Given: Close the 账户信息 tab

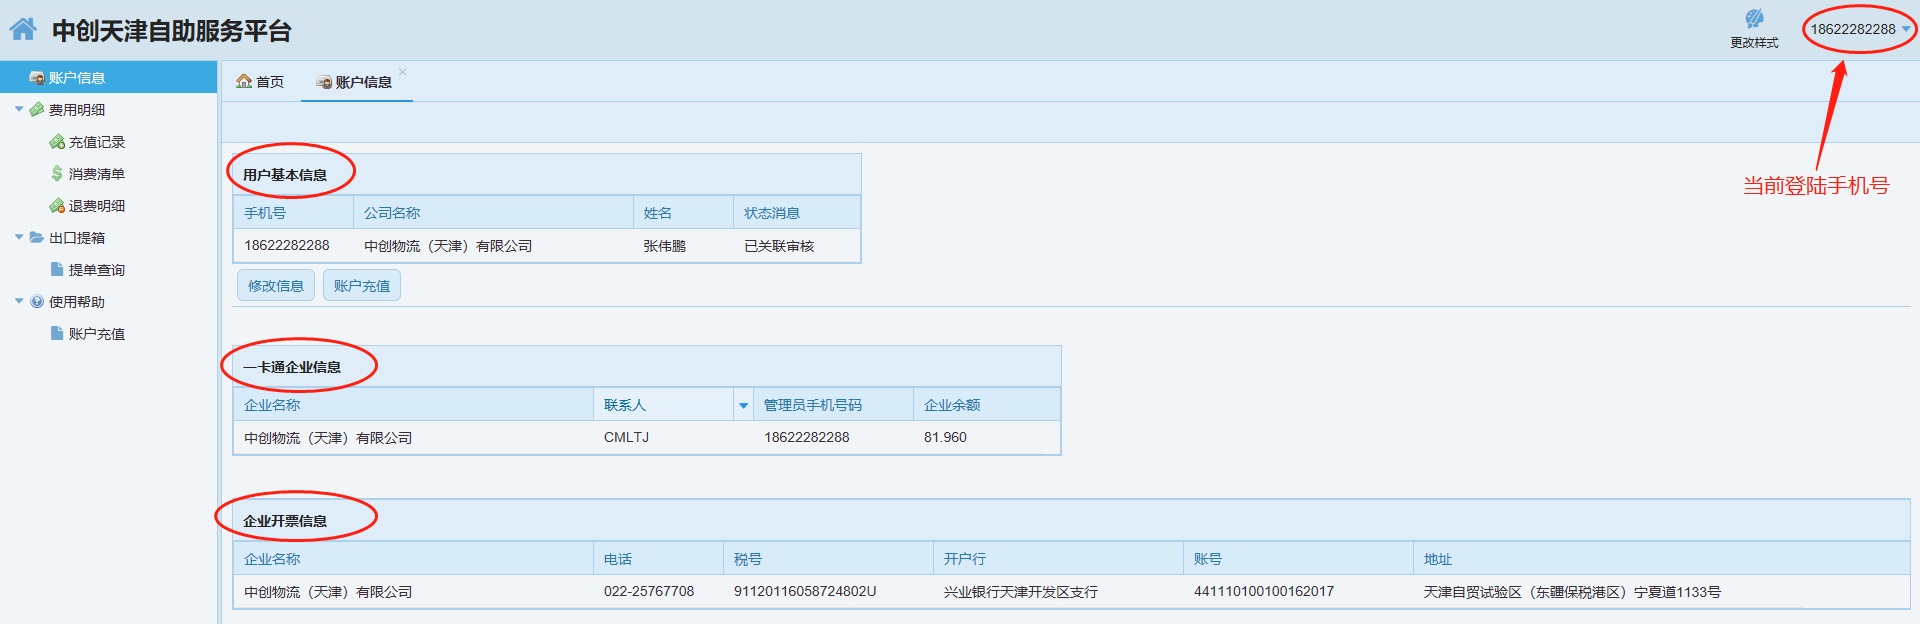Looking at the screenshot, I should tap(403, 72).
